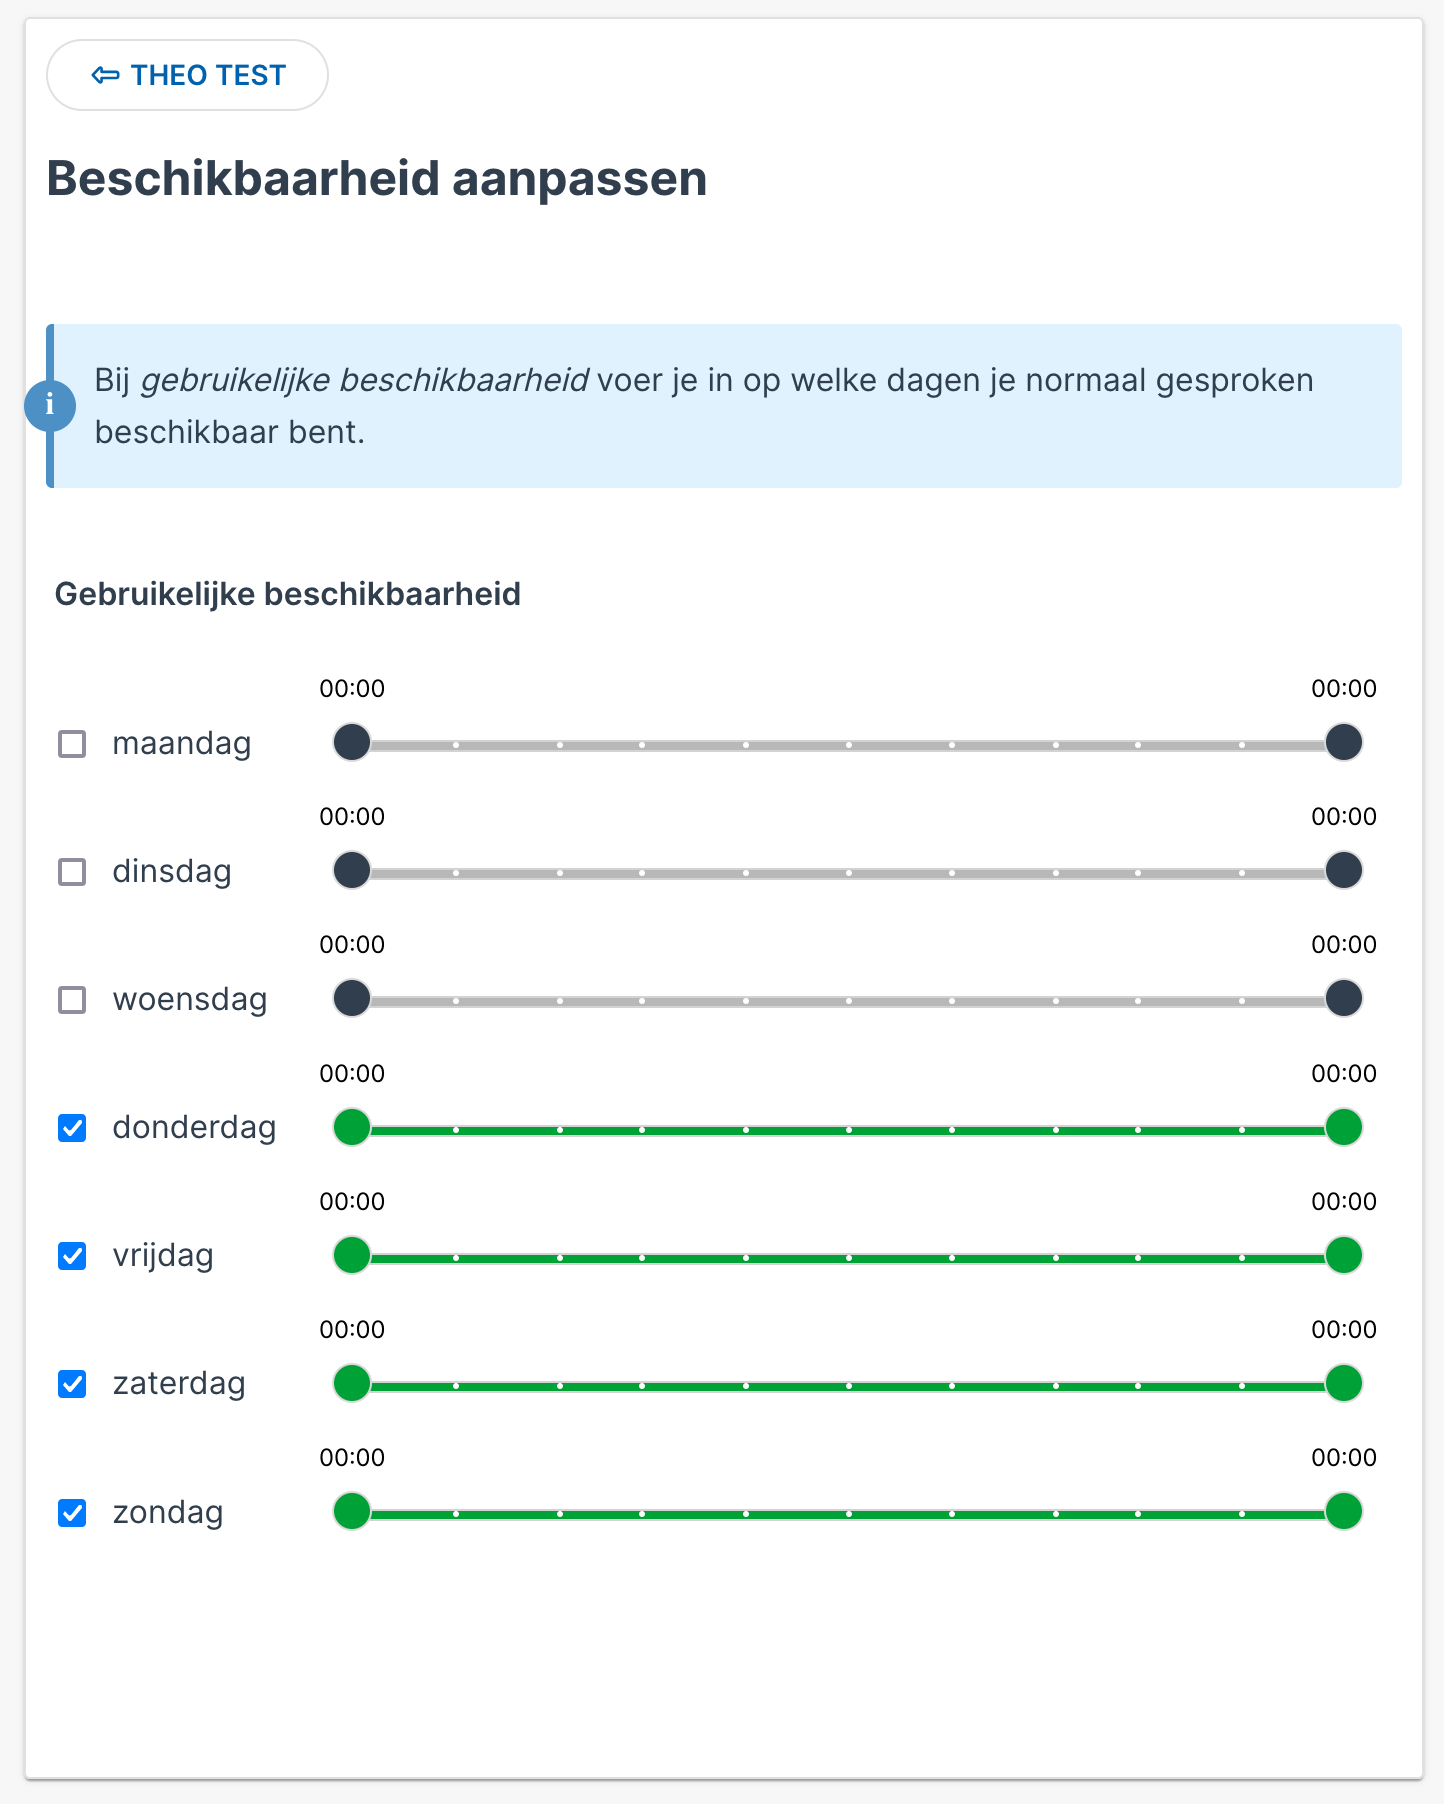Tick the dinsdag checkbox

coord(72,872)
